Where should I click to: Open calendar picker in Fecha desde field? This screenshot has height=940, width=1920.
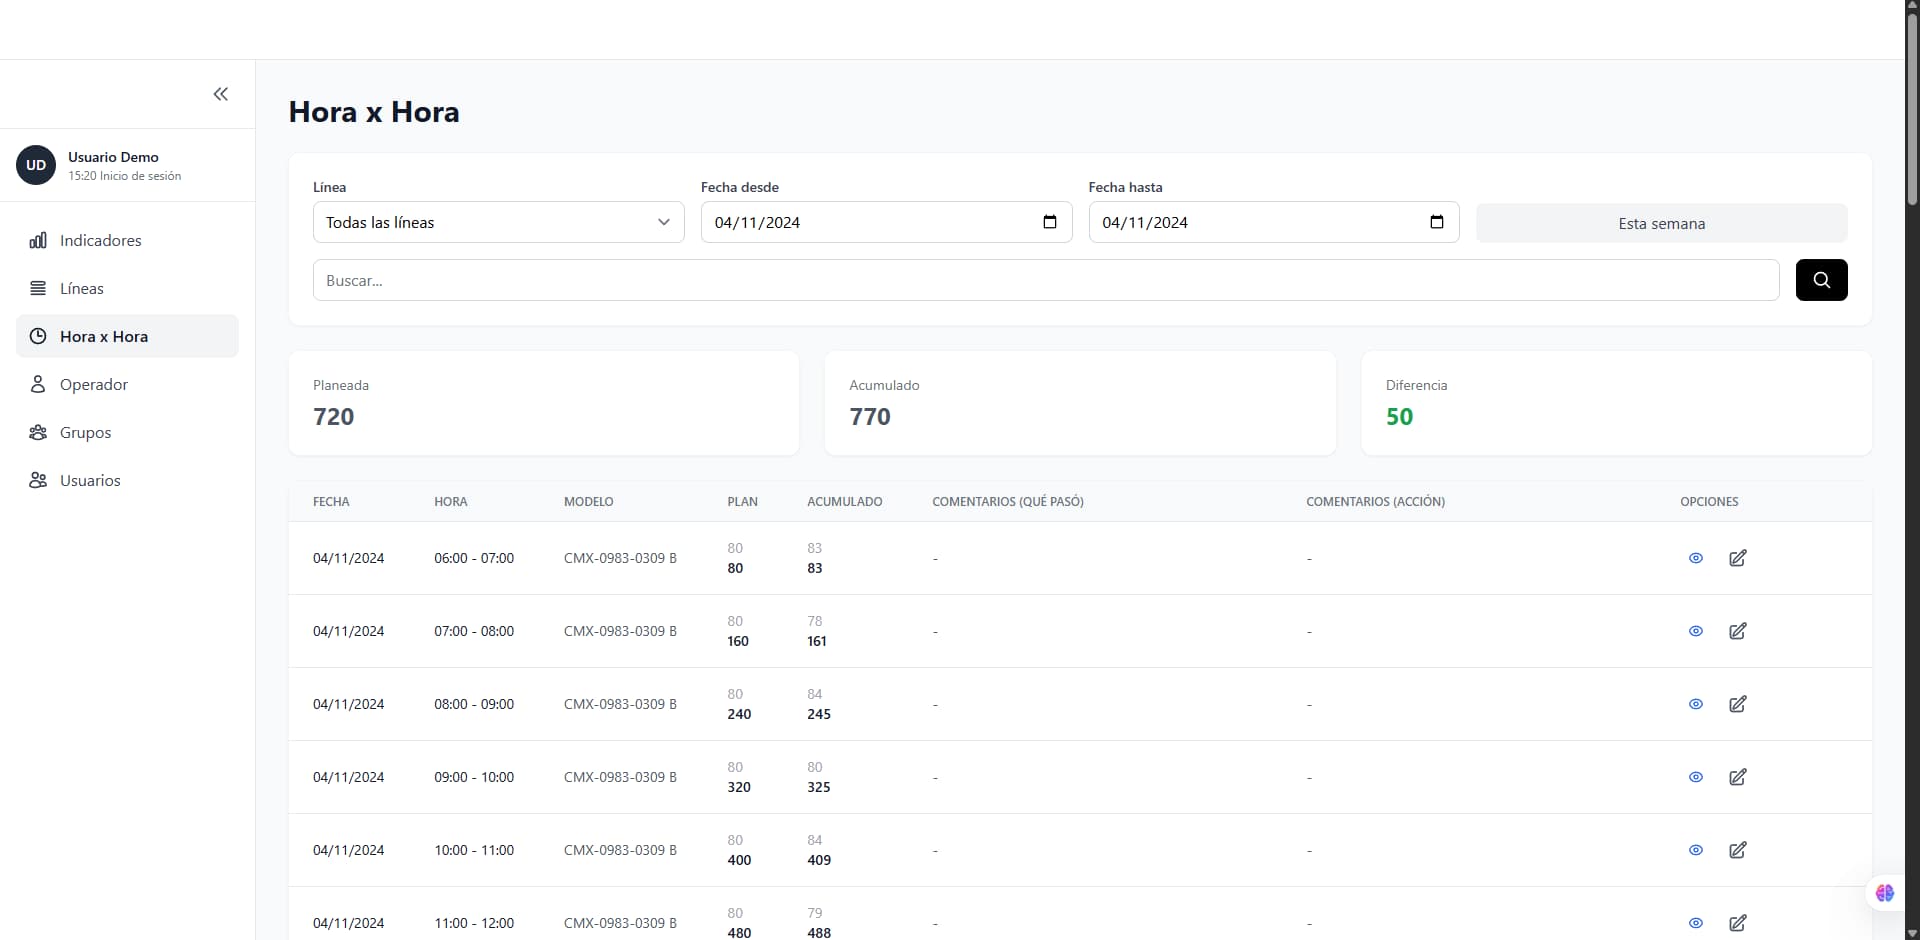pos(1050,222)
